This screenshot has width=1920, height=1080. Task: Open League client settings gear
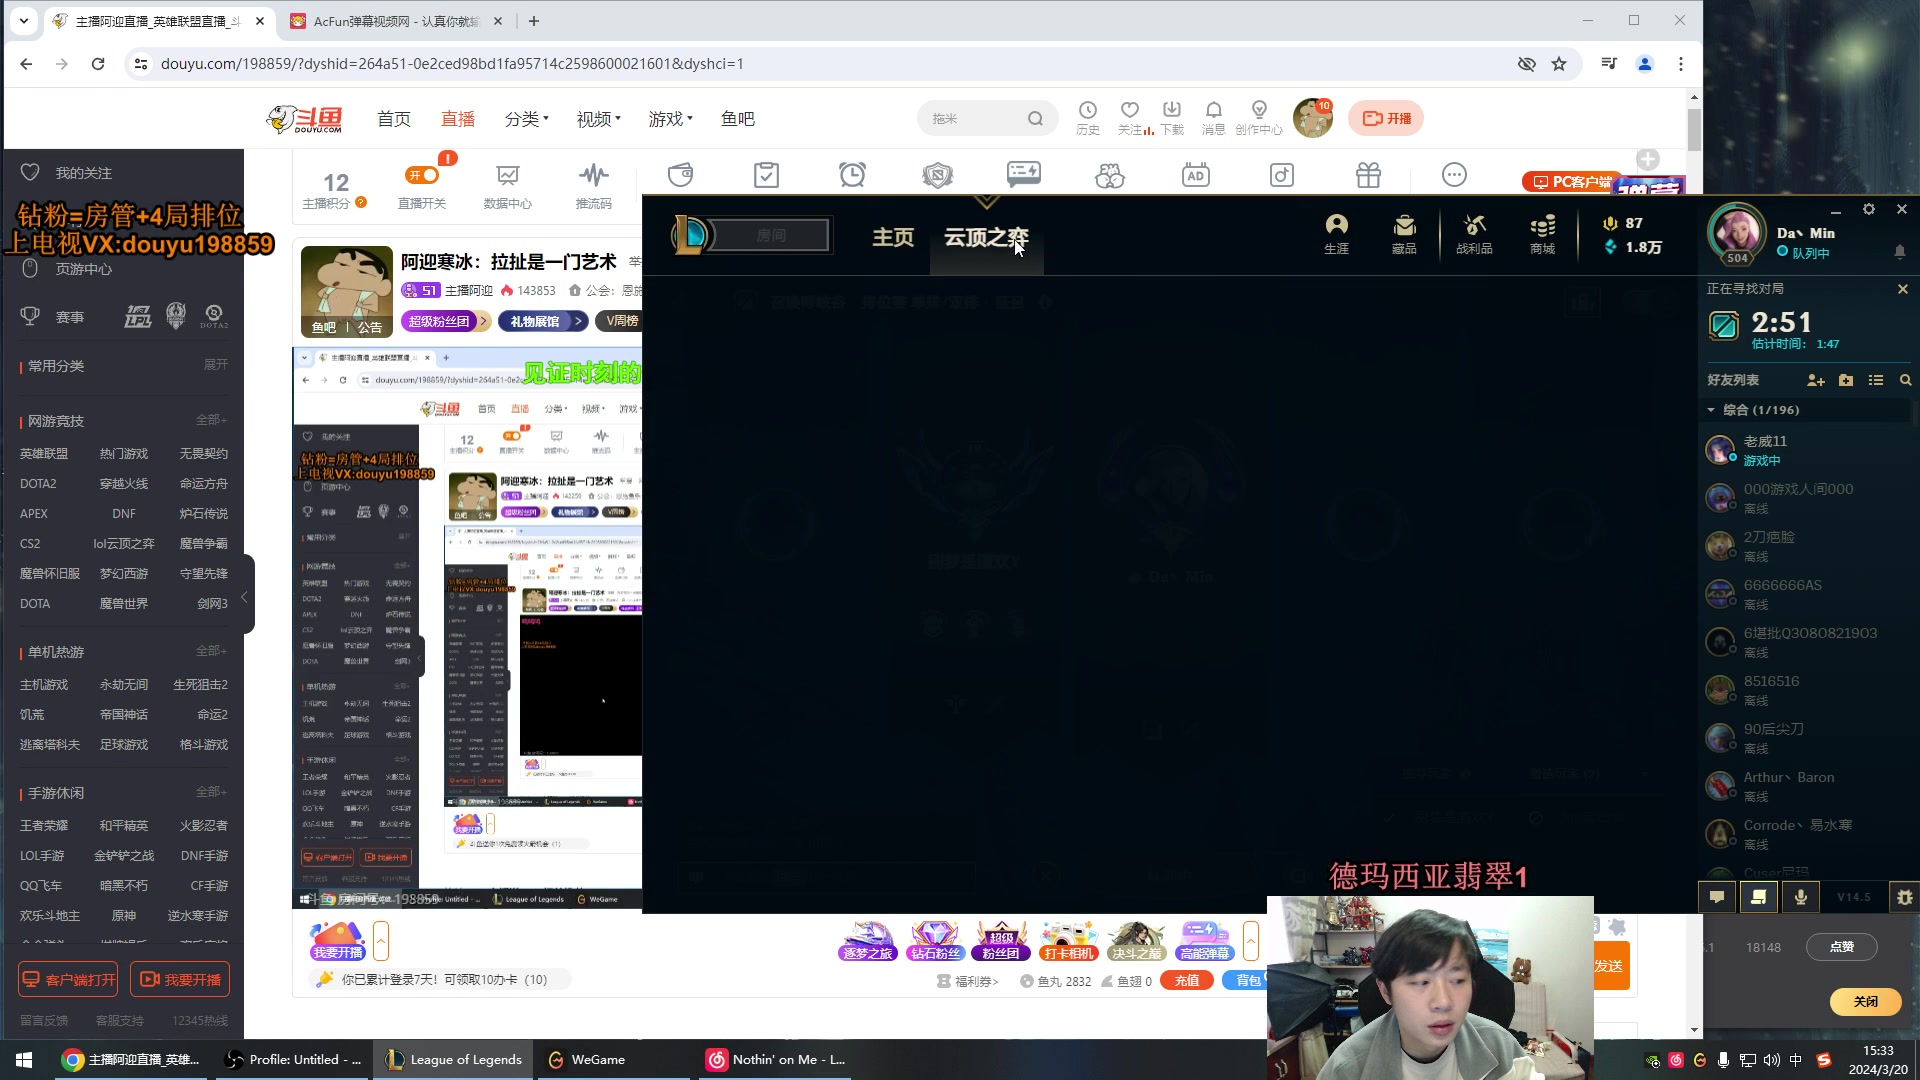tap(1869, 209)
